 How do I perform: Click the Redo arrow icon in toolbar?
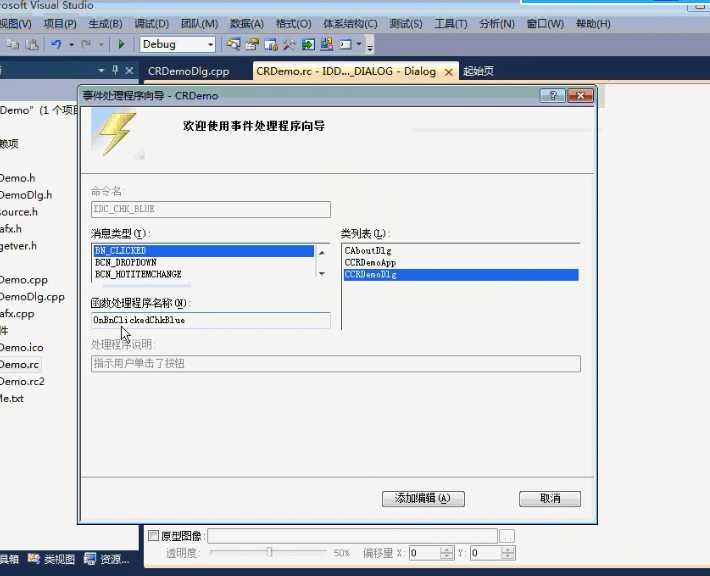(86, 44)
